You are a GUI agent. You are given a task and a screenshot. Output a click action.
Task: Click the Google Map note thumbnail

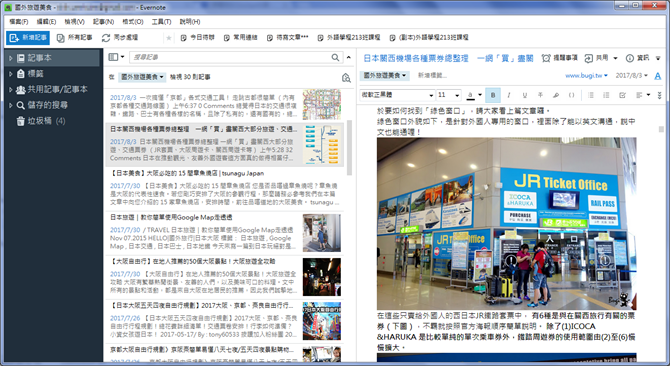[322, 233]
